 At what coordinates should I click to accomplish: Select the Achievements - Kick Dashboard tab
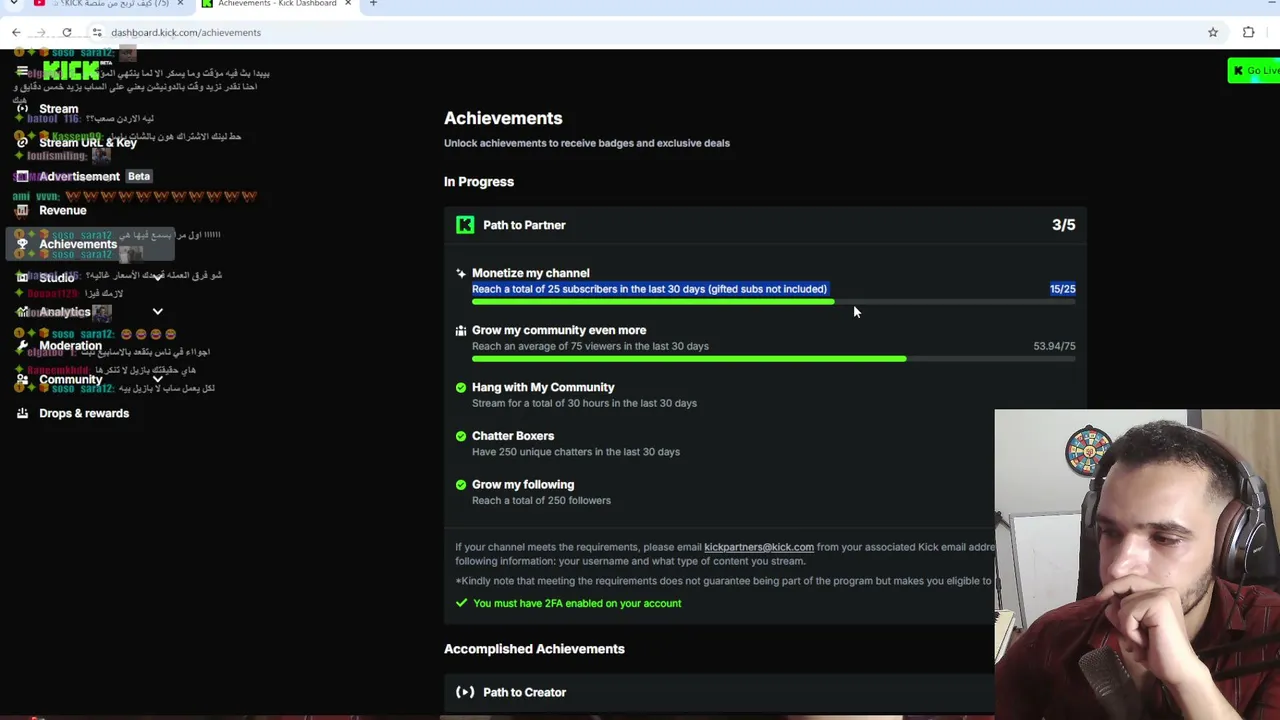tap(276, 3)
